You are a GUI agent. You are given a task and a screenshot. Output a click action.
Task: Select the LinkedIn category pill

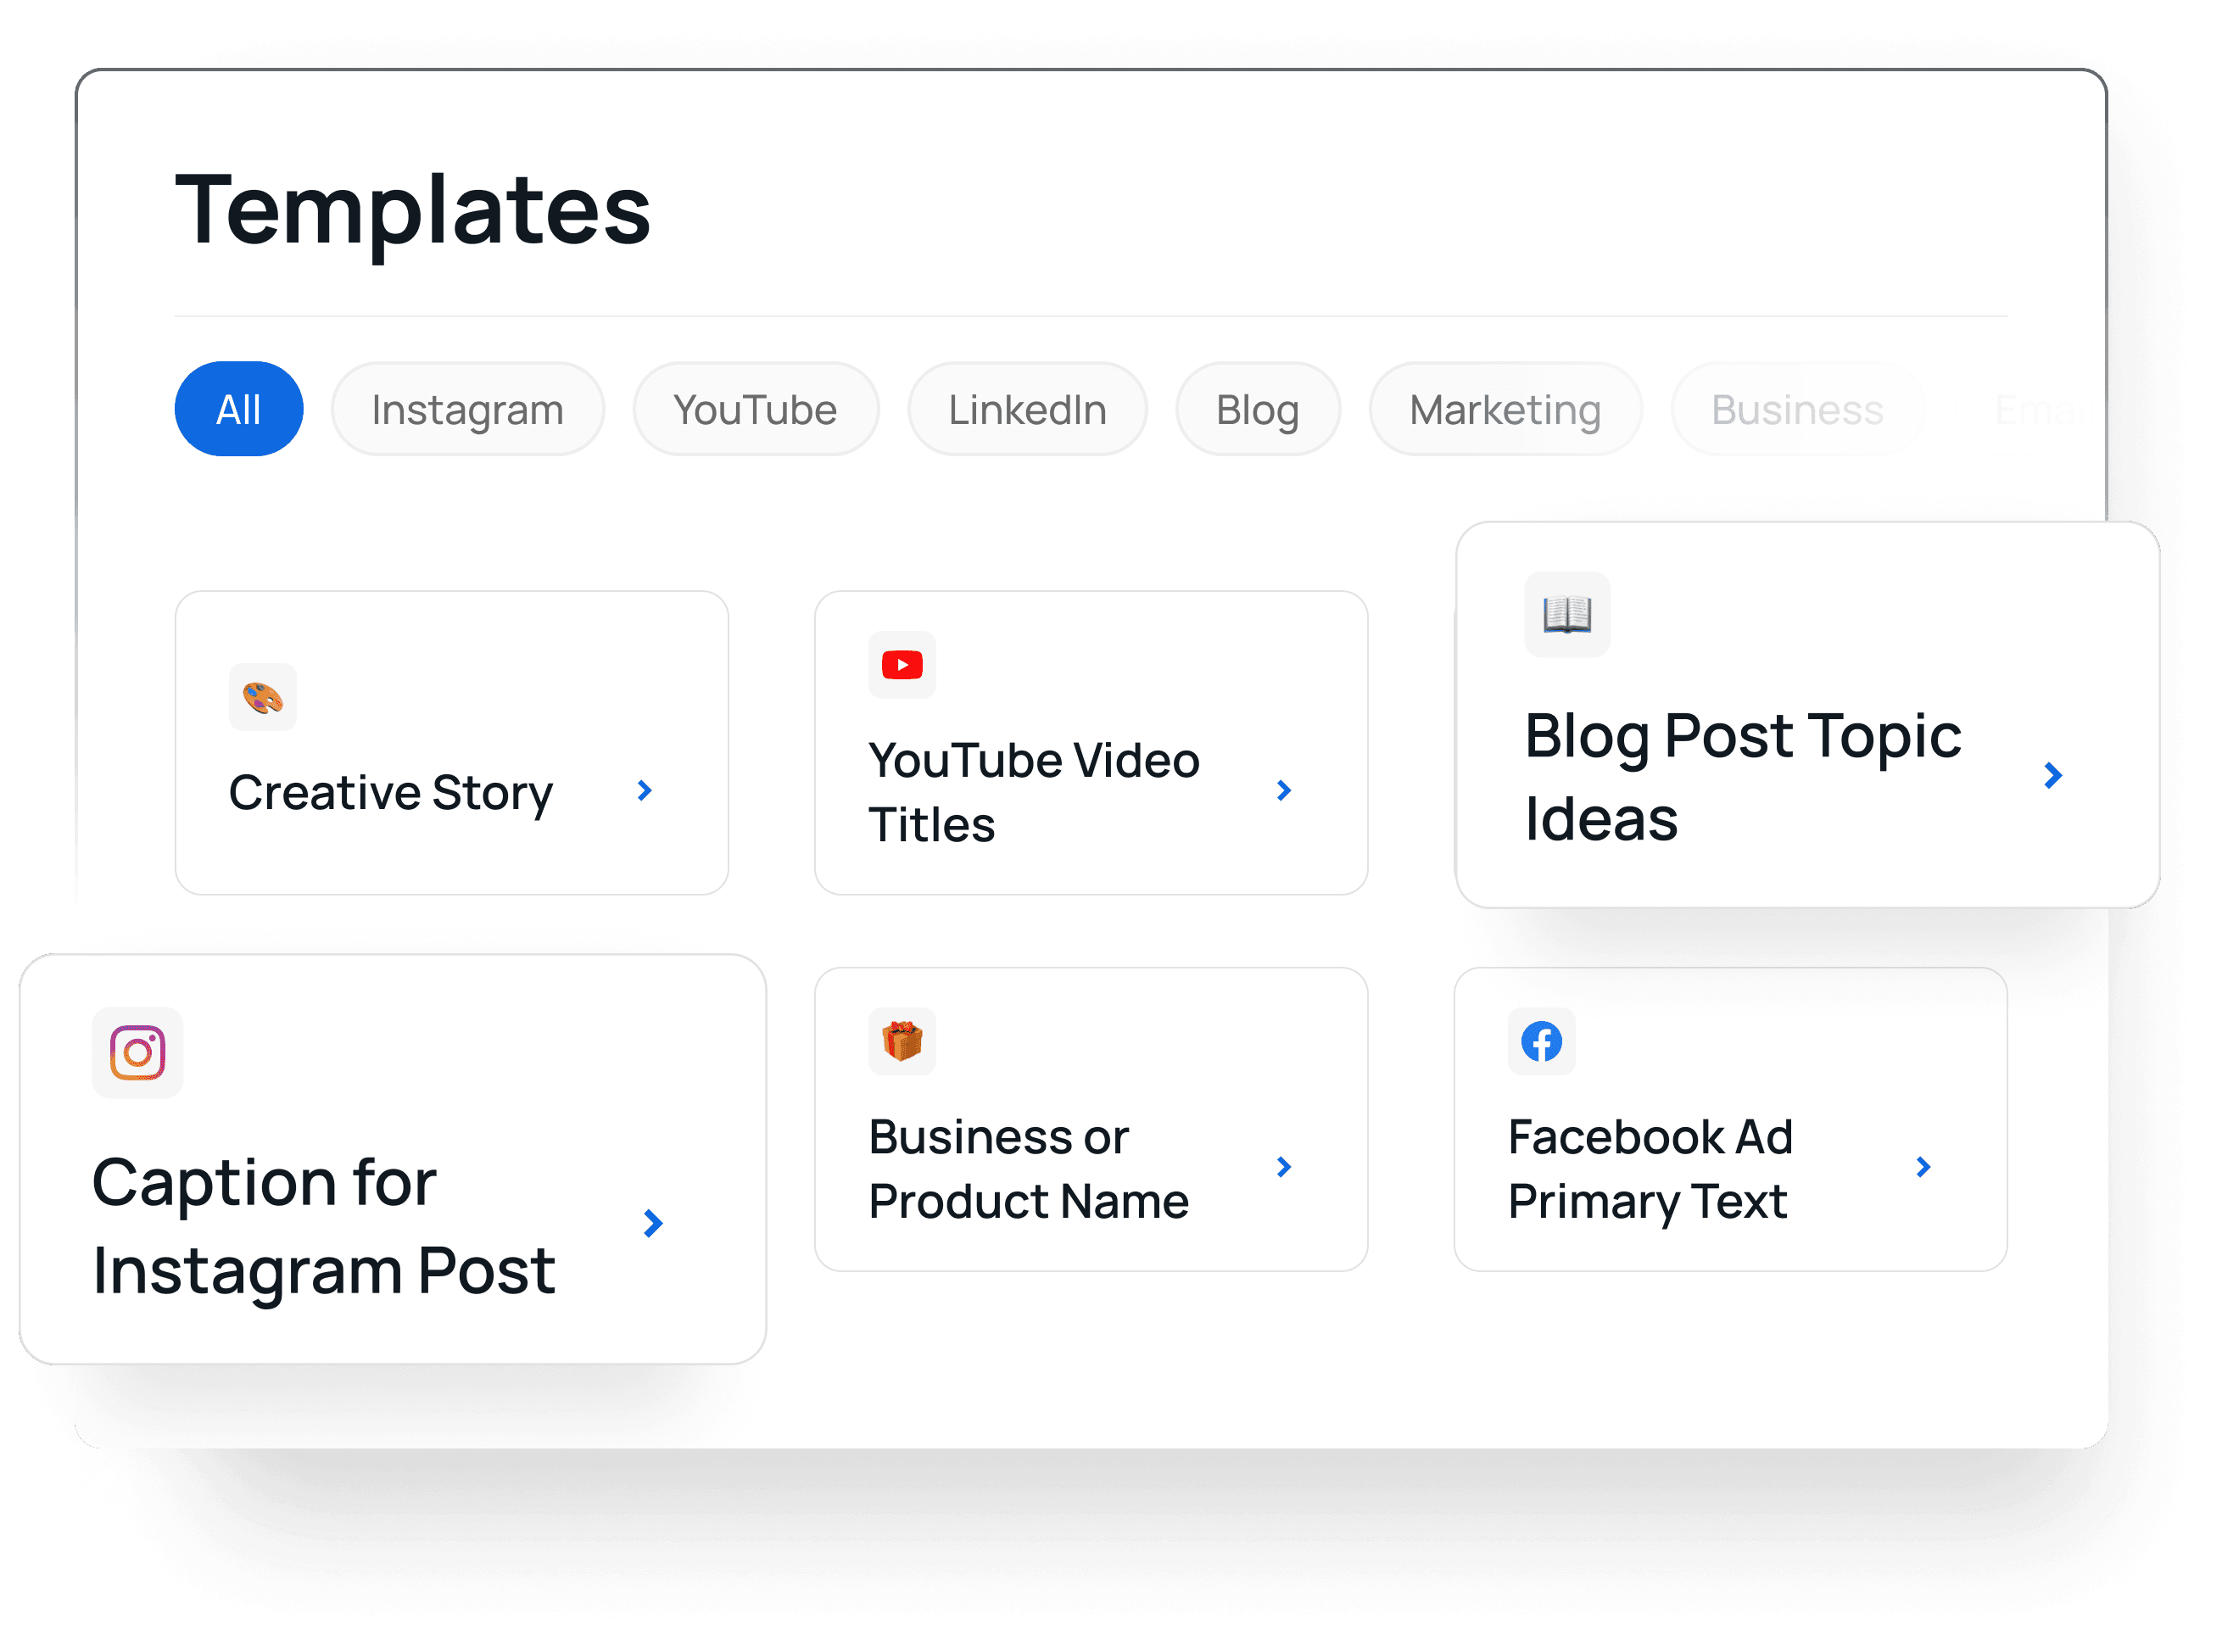tap(1027, 410)
